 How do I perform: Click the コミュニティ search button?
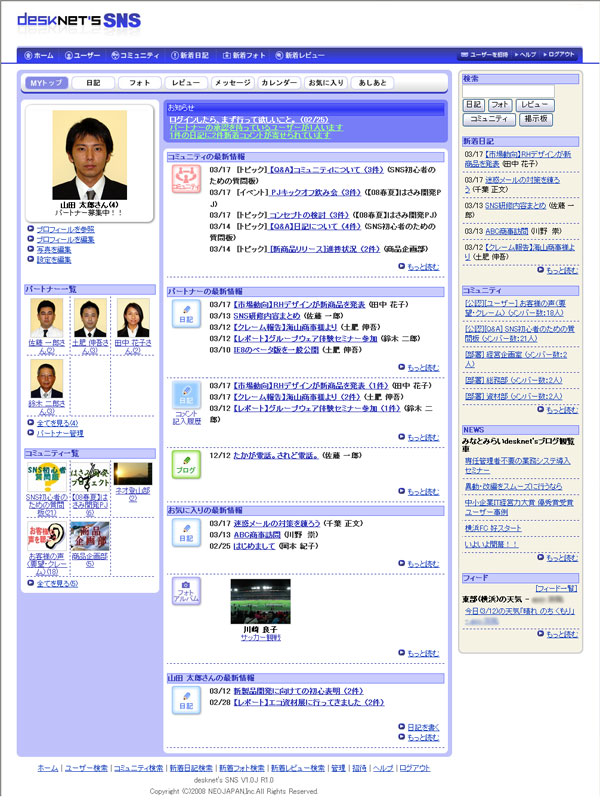click(x=489, y=119)
